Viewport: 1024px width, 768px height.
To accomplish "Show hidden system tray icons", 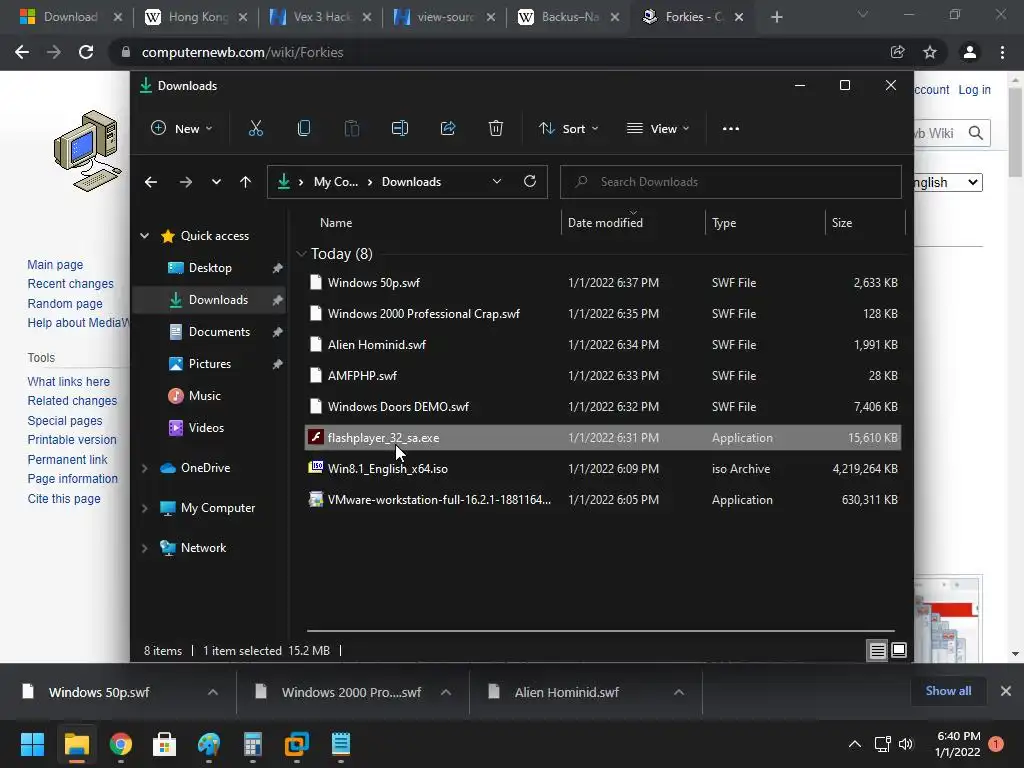I will (x=854, y=744).
